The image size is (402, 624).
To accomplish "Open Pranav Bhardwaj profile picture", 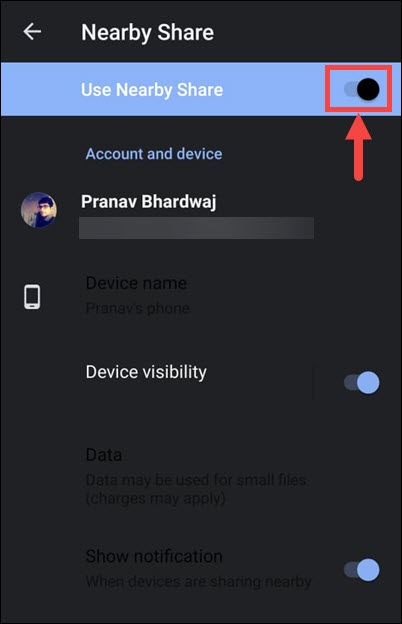I will [39, 210].
